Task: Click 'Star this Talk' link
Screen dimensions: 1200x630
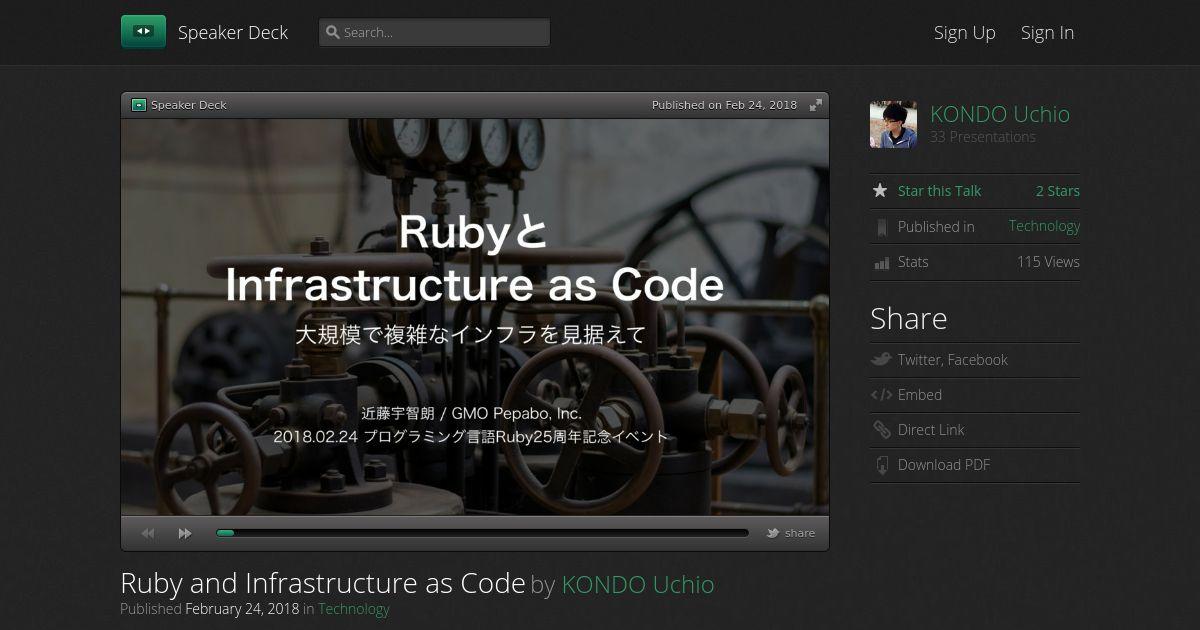Action: 939,191
